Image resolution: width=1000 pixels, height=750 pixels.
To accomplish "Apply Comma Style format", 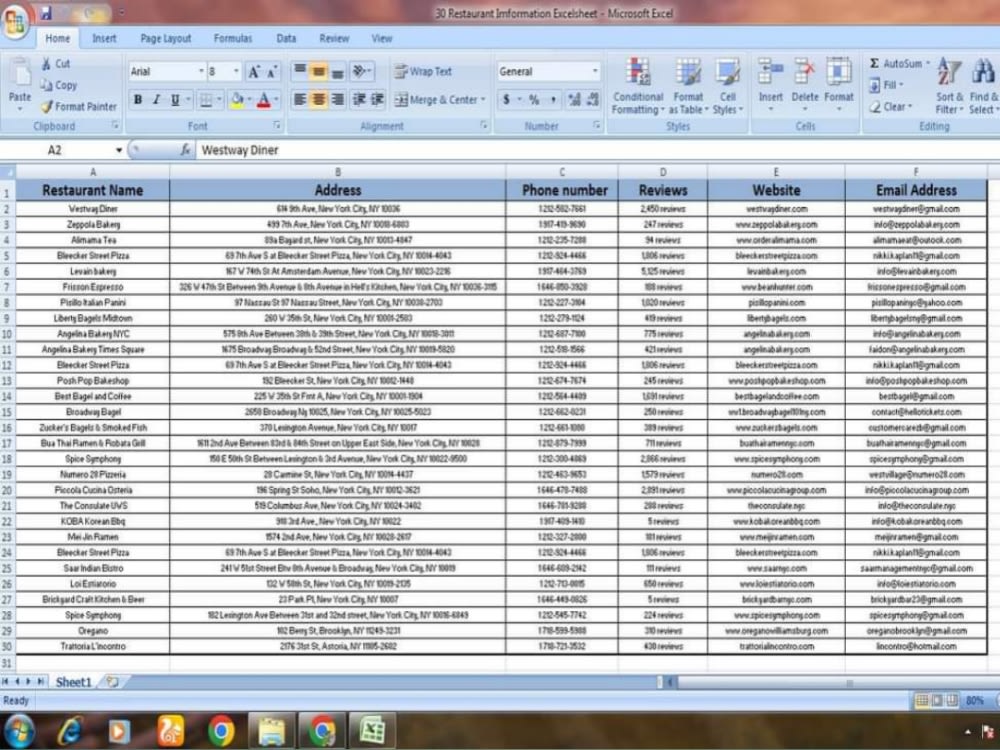I will pyautogui.click(x=553, y=99).
